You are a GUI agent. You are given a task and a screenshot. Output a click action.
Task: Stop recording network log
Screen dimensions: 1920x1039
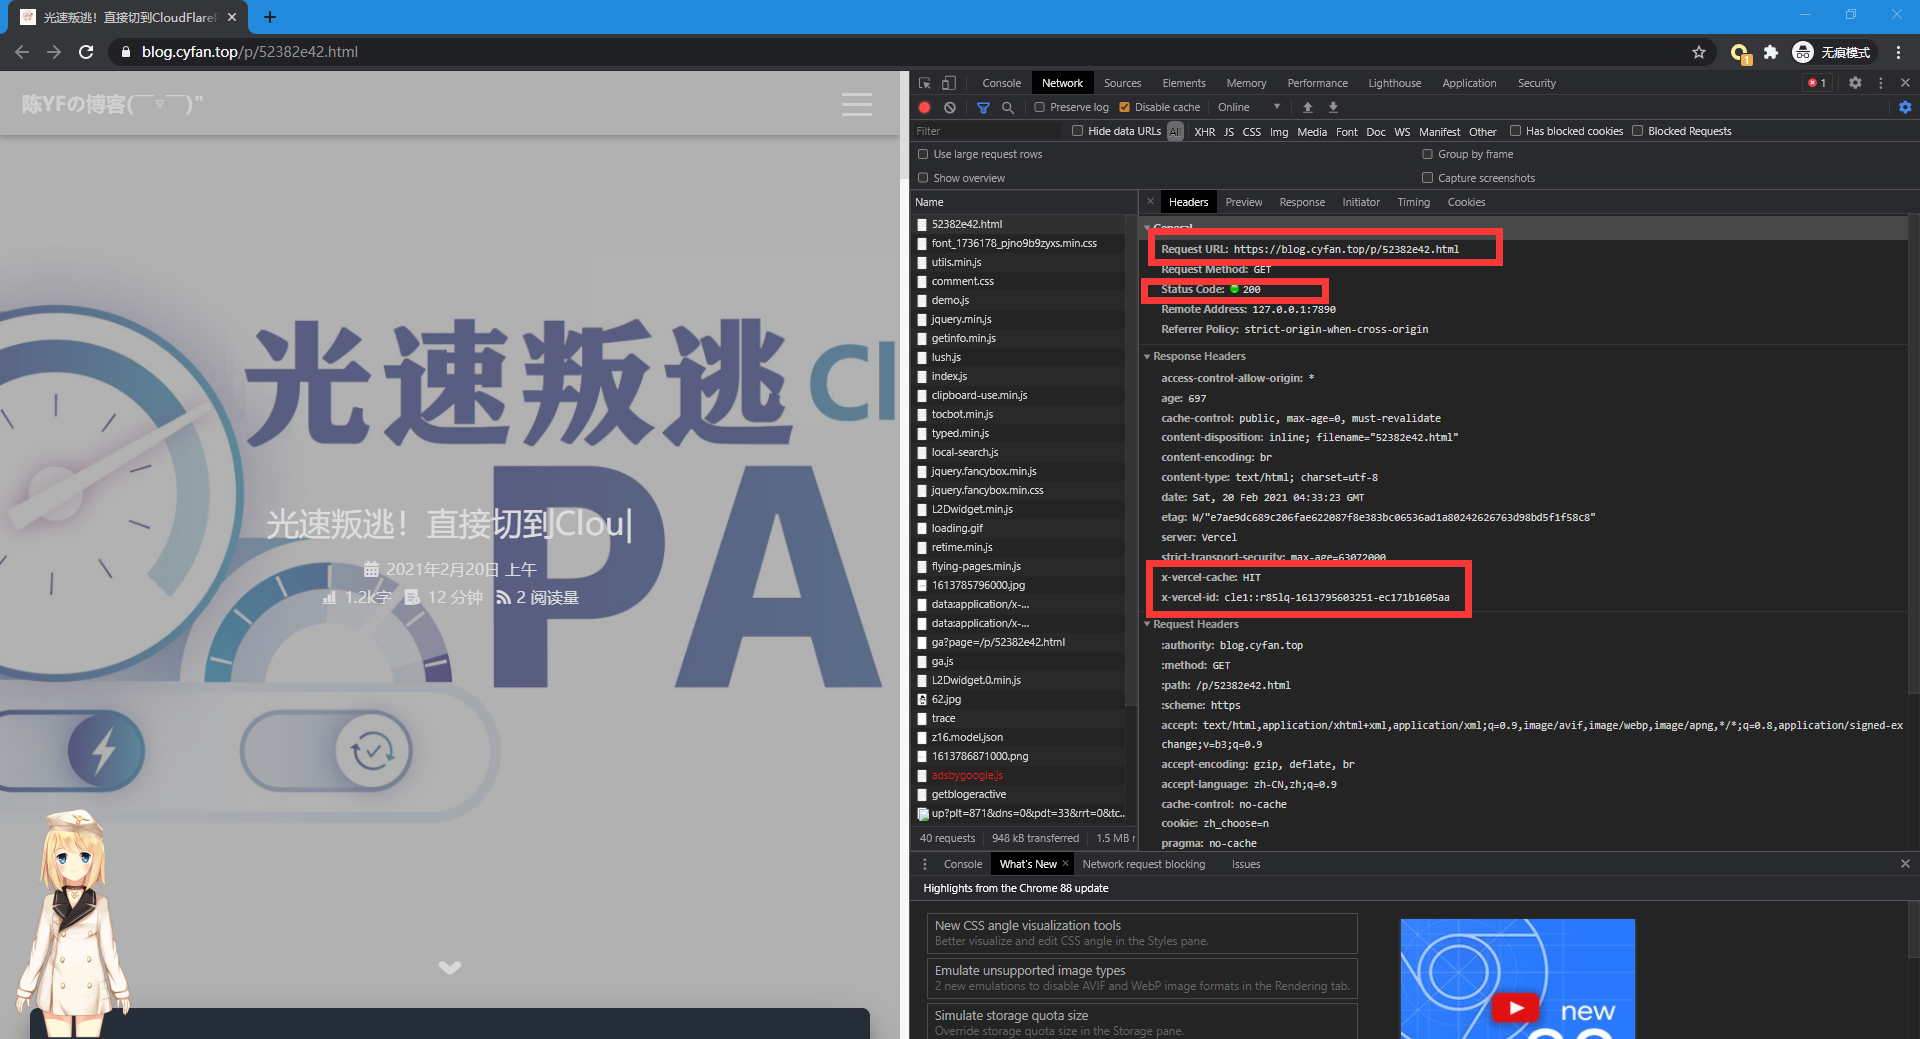(x=925, y=107)
